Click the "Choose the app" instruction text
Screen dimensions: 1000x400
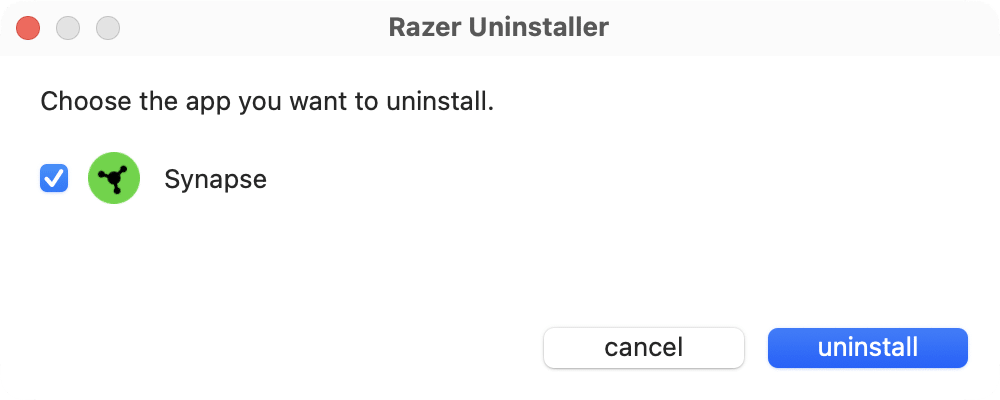[x=267, y=102]
